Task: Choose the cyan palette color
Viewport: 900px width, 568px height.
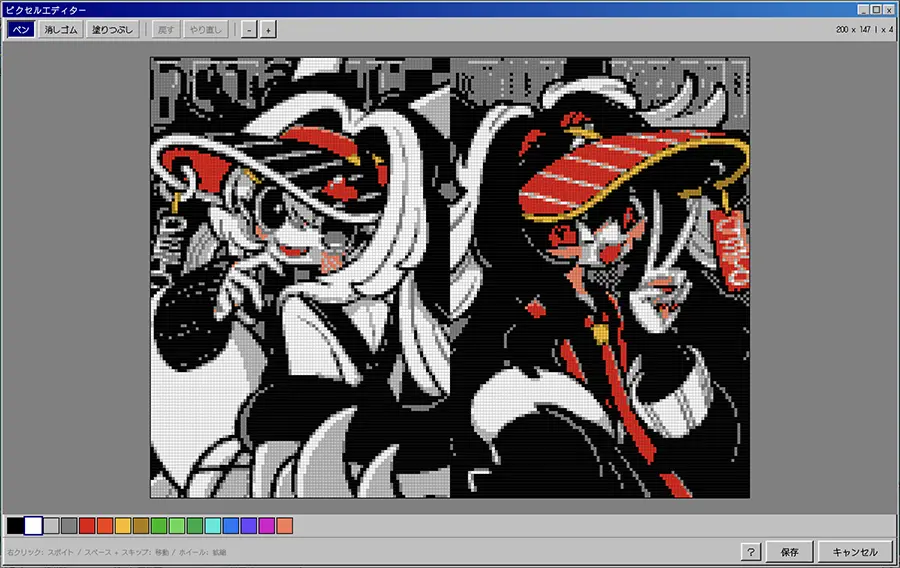Action: [x=213, y=526]
